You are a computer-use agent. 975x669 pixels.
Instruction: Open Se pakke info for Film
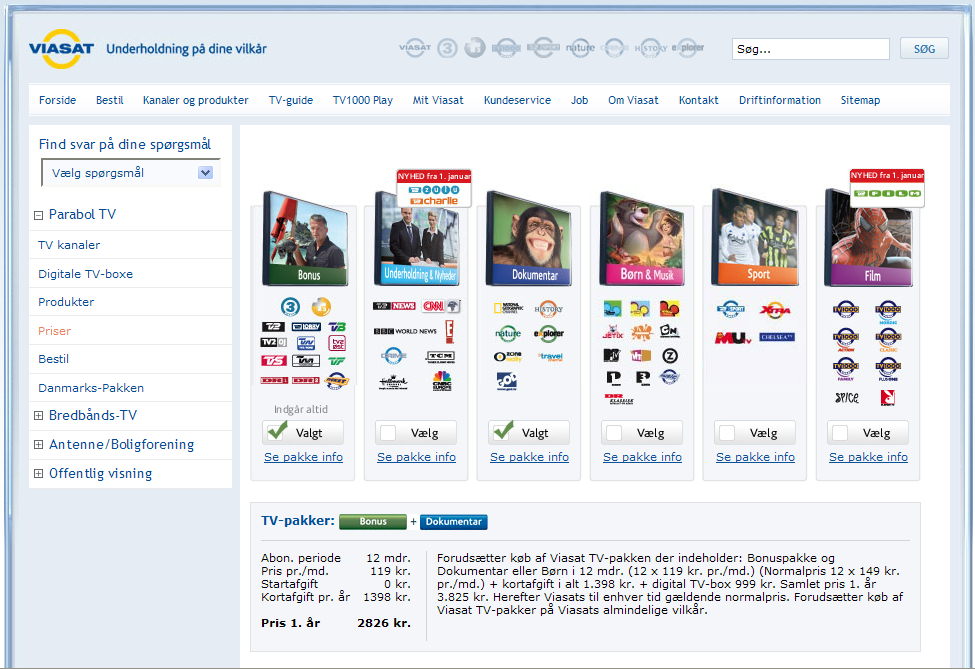868,457
